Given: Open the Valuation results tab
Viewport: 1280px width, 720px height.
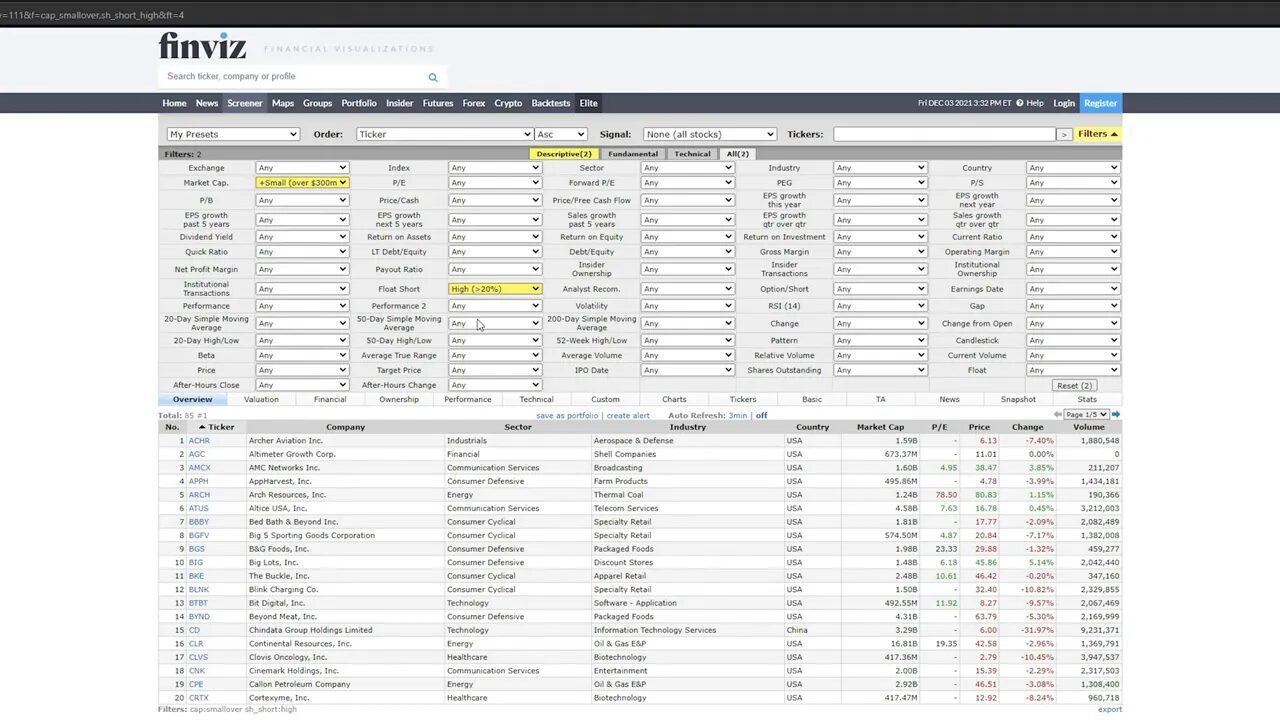Looking at the screenshot, I should pyautogui.click(x=261, y=399).
